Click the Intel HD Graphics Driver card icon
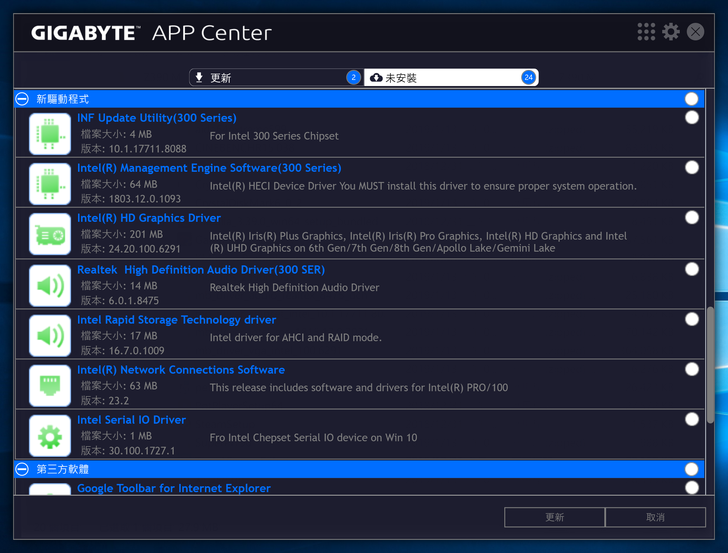 tap(50, 234)
